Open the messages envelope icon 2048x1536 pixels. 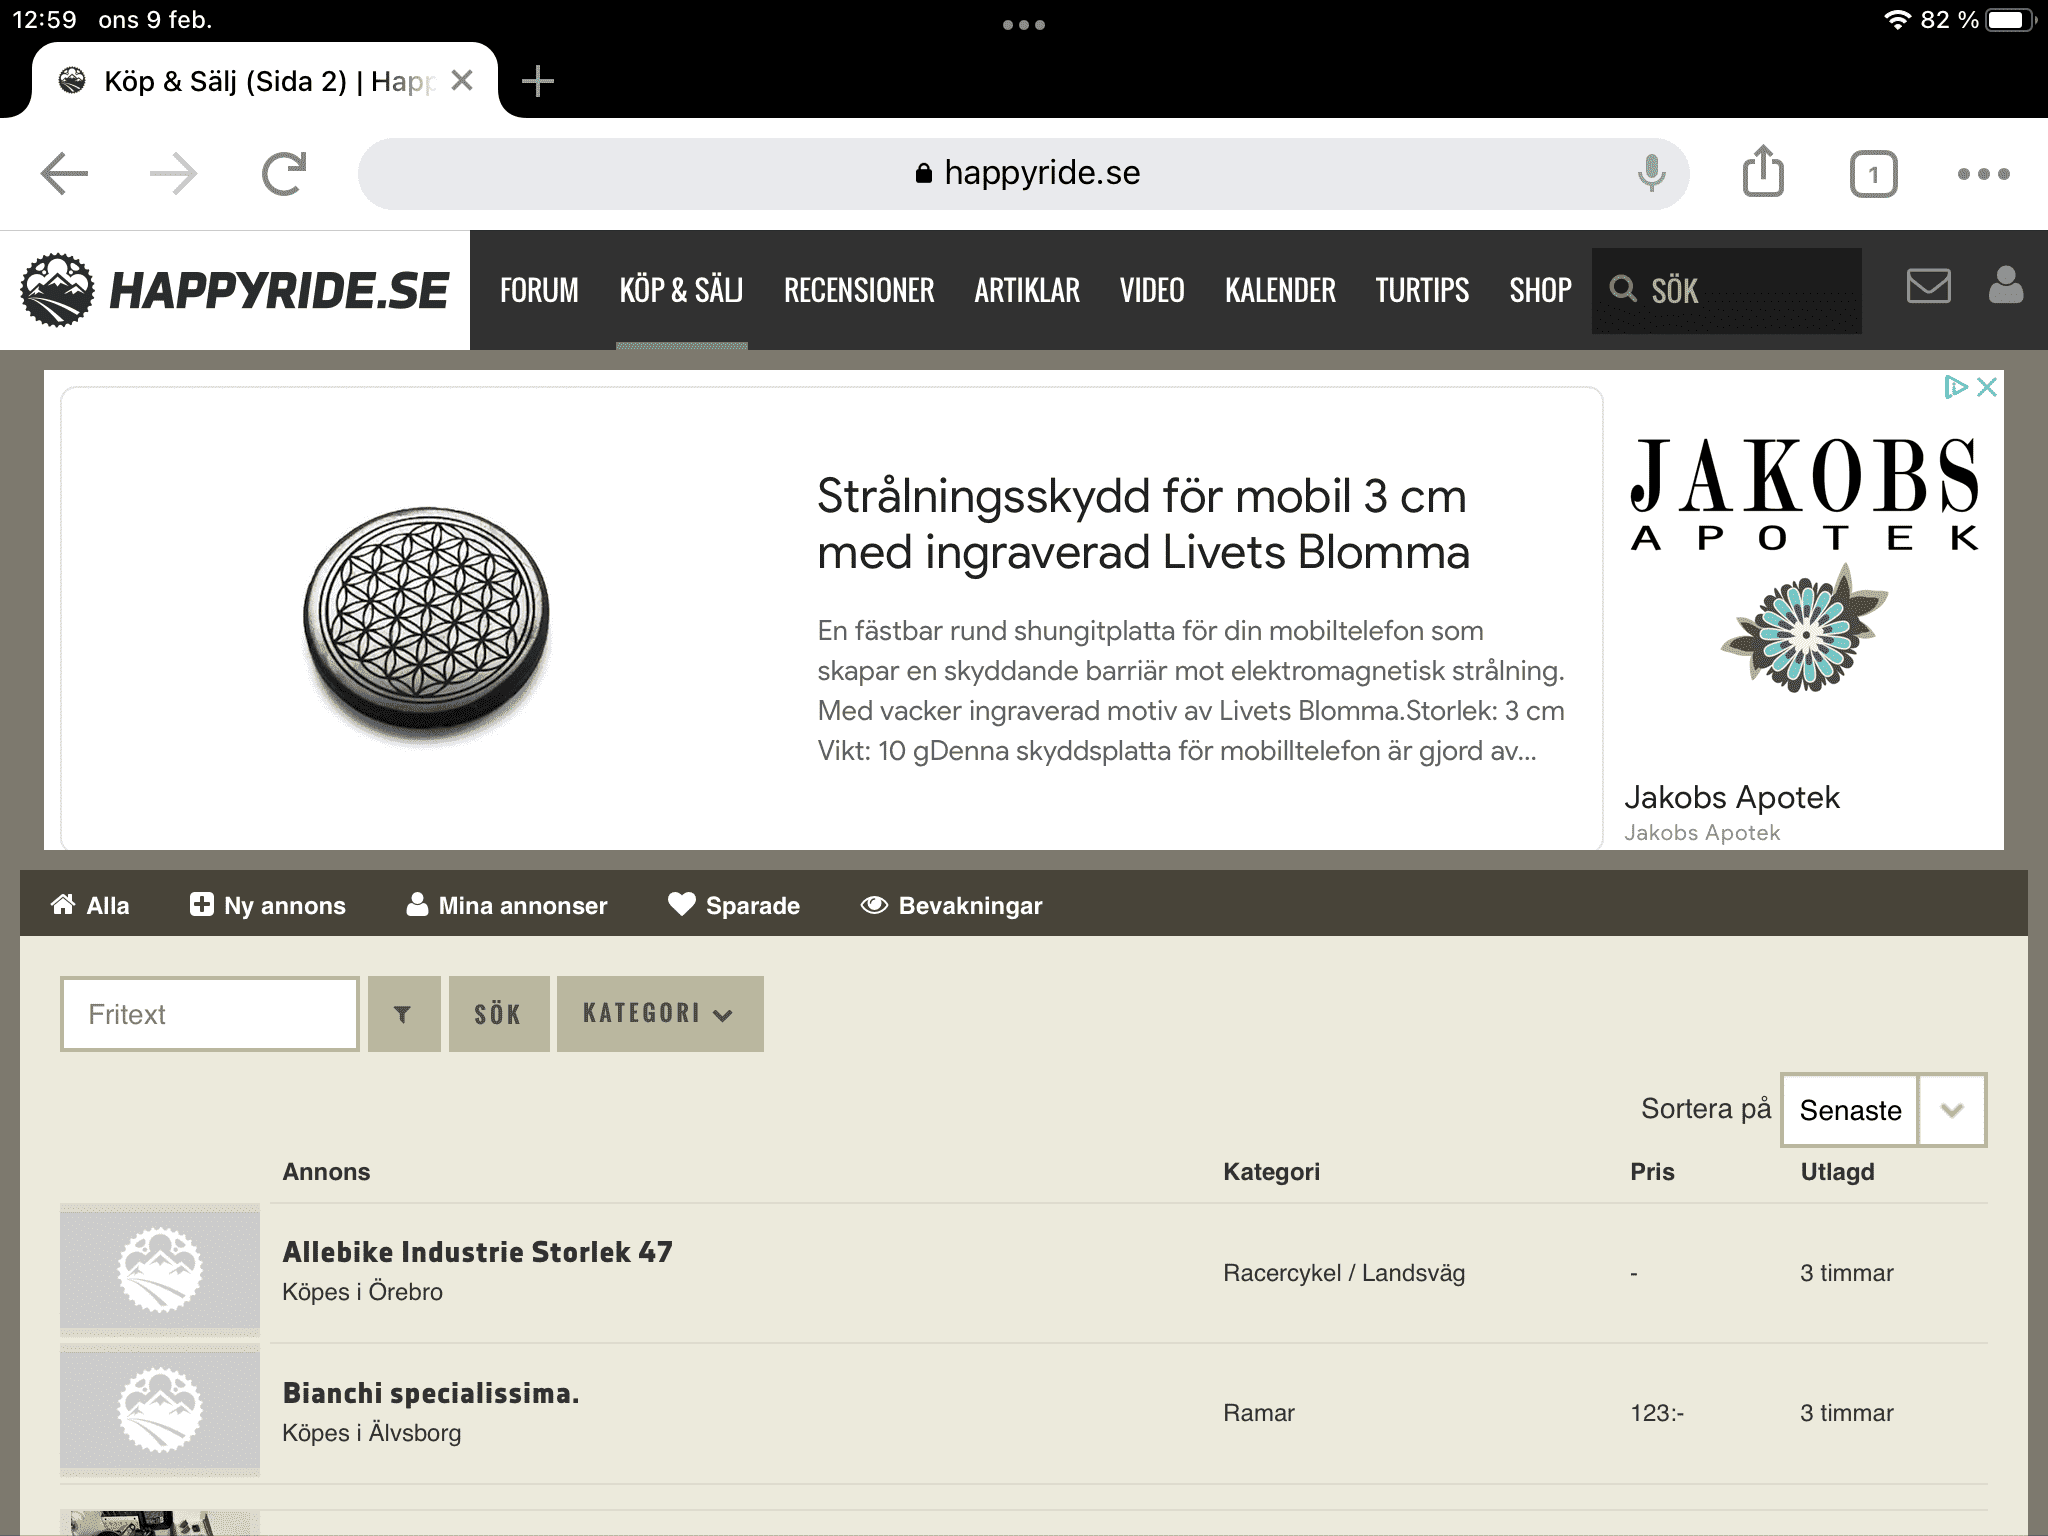[1928, 287]
